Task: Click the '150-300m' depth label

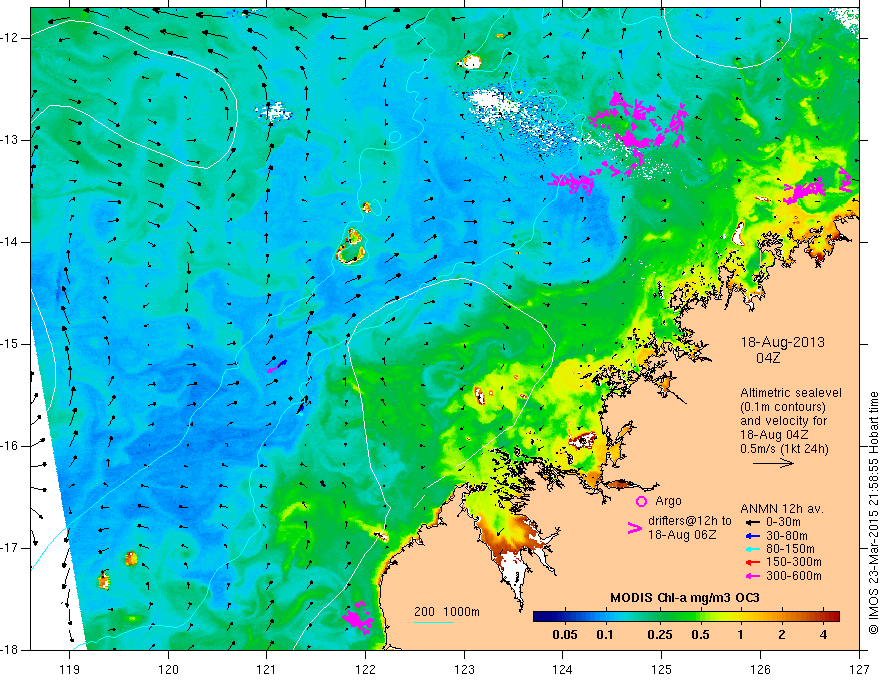Action: pos(794,562)
